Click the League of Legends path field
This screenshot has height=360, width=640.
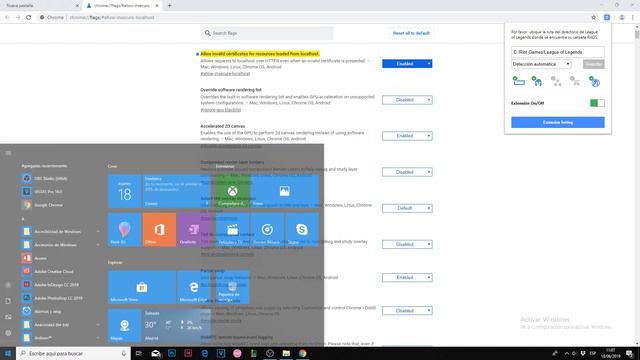tap(558, 52)
